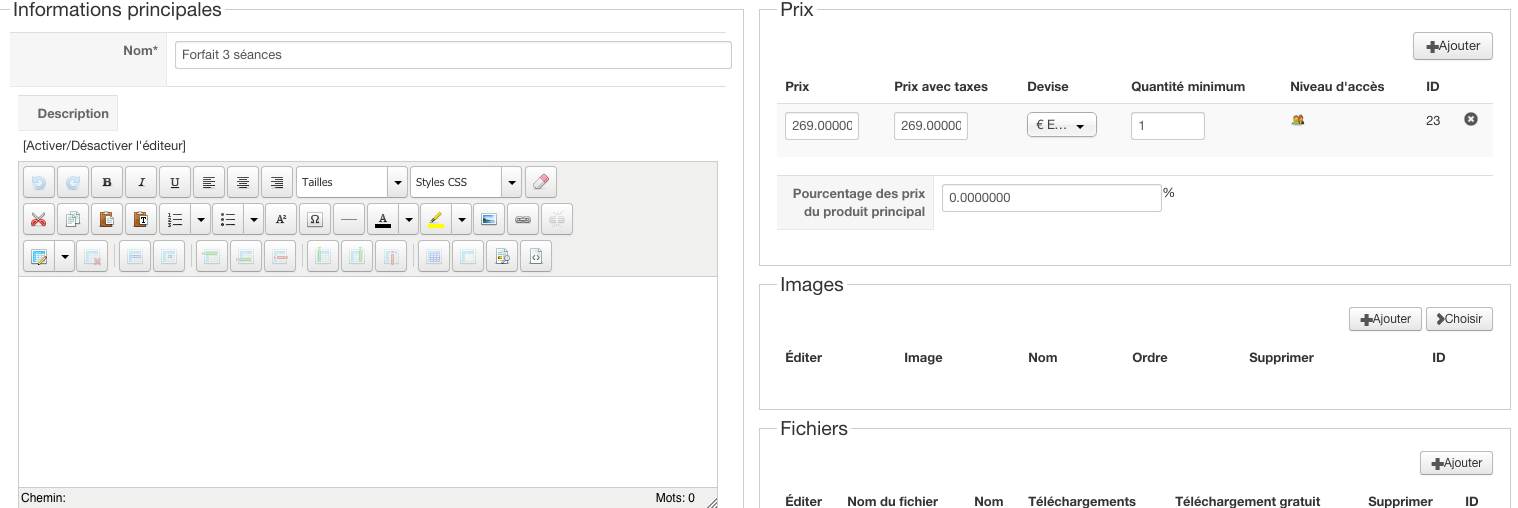Toggle bold formatting in the editor
Image resolution: width=1518 pixels, height=508 pixels.
107,183
